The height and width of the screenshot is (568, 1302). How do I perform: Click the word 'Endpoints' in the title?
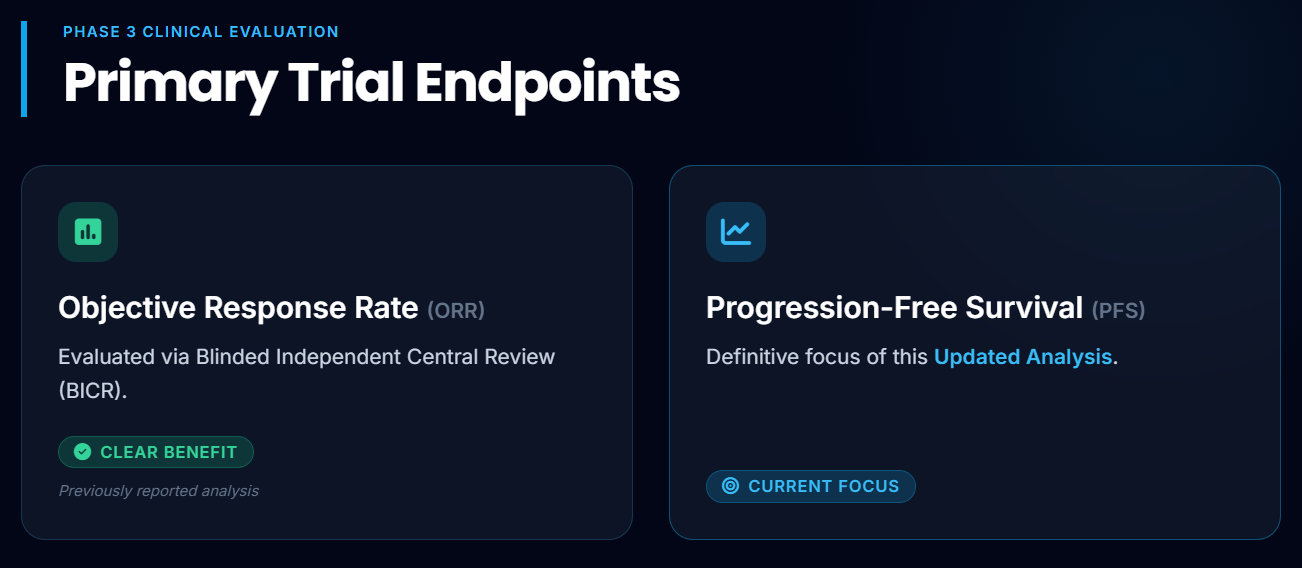[547, 84]
